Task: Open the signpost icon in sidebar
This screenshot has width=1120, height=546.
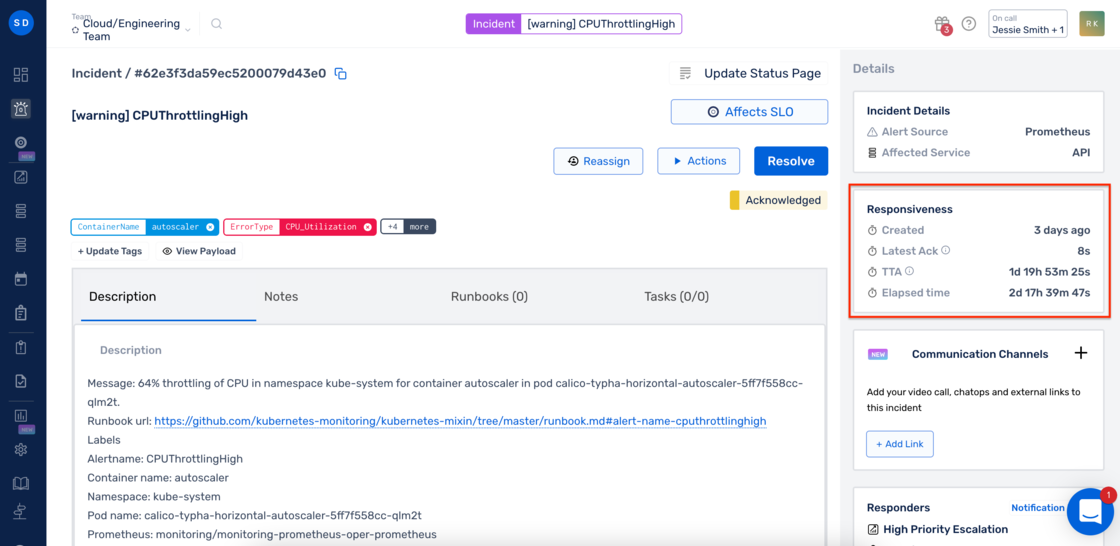Action: click(x=21, y=512)
